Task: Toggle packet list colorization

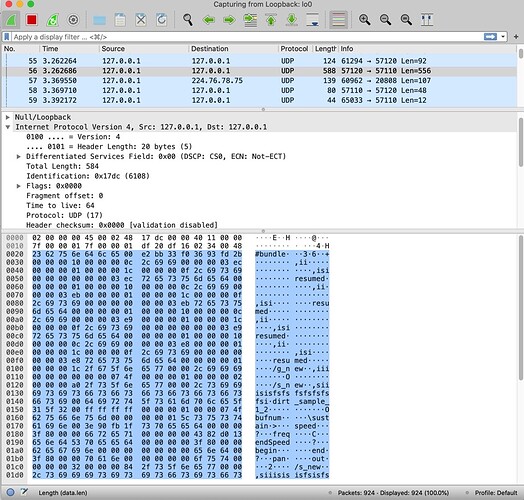Action: tap(339, 20)
